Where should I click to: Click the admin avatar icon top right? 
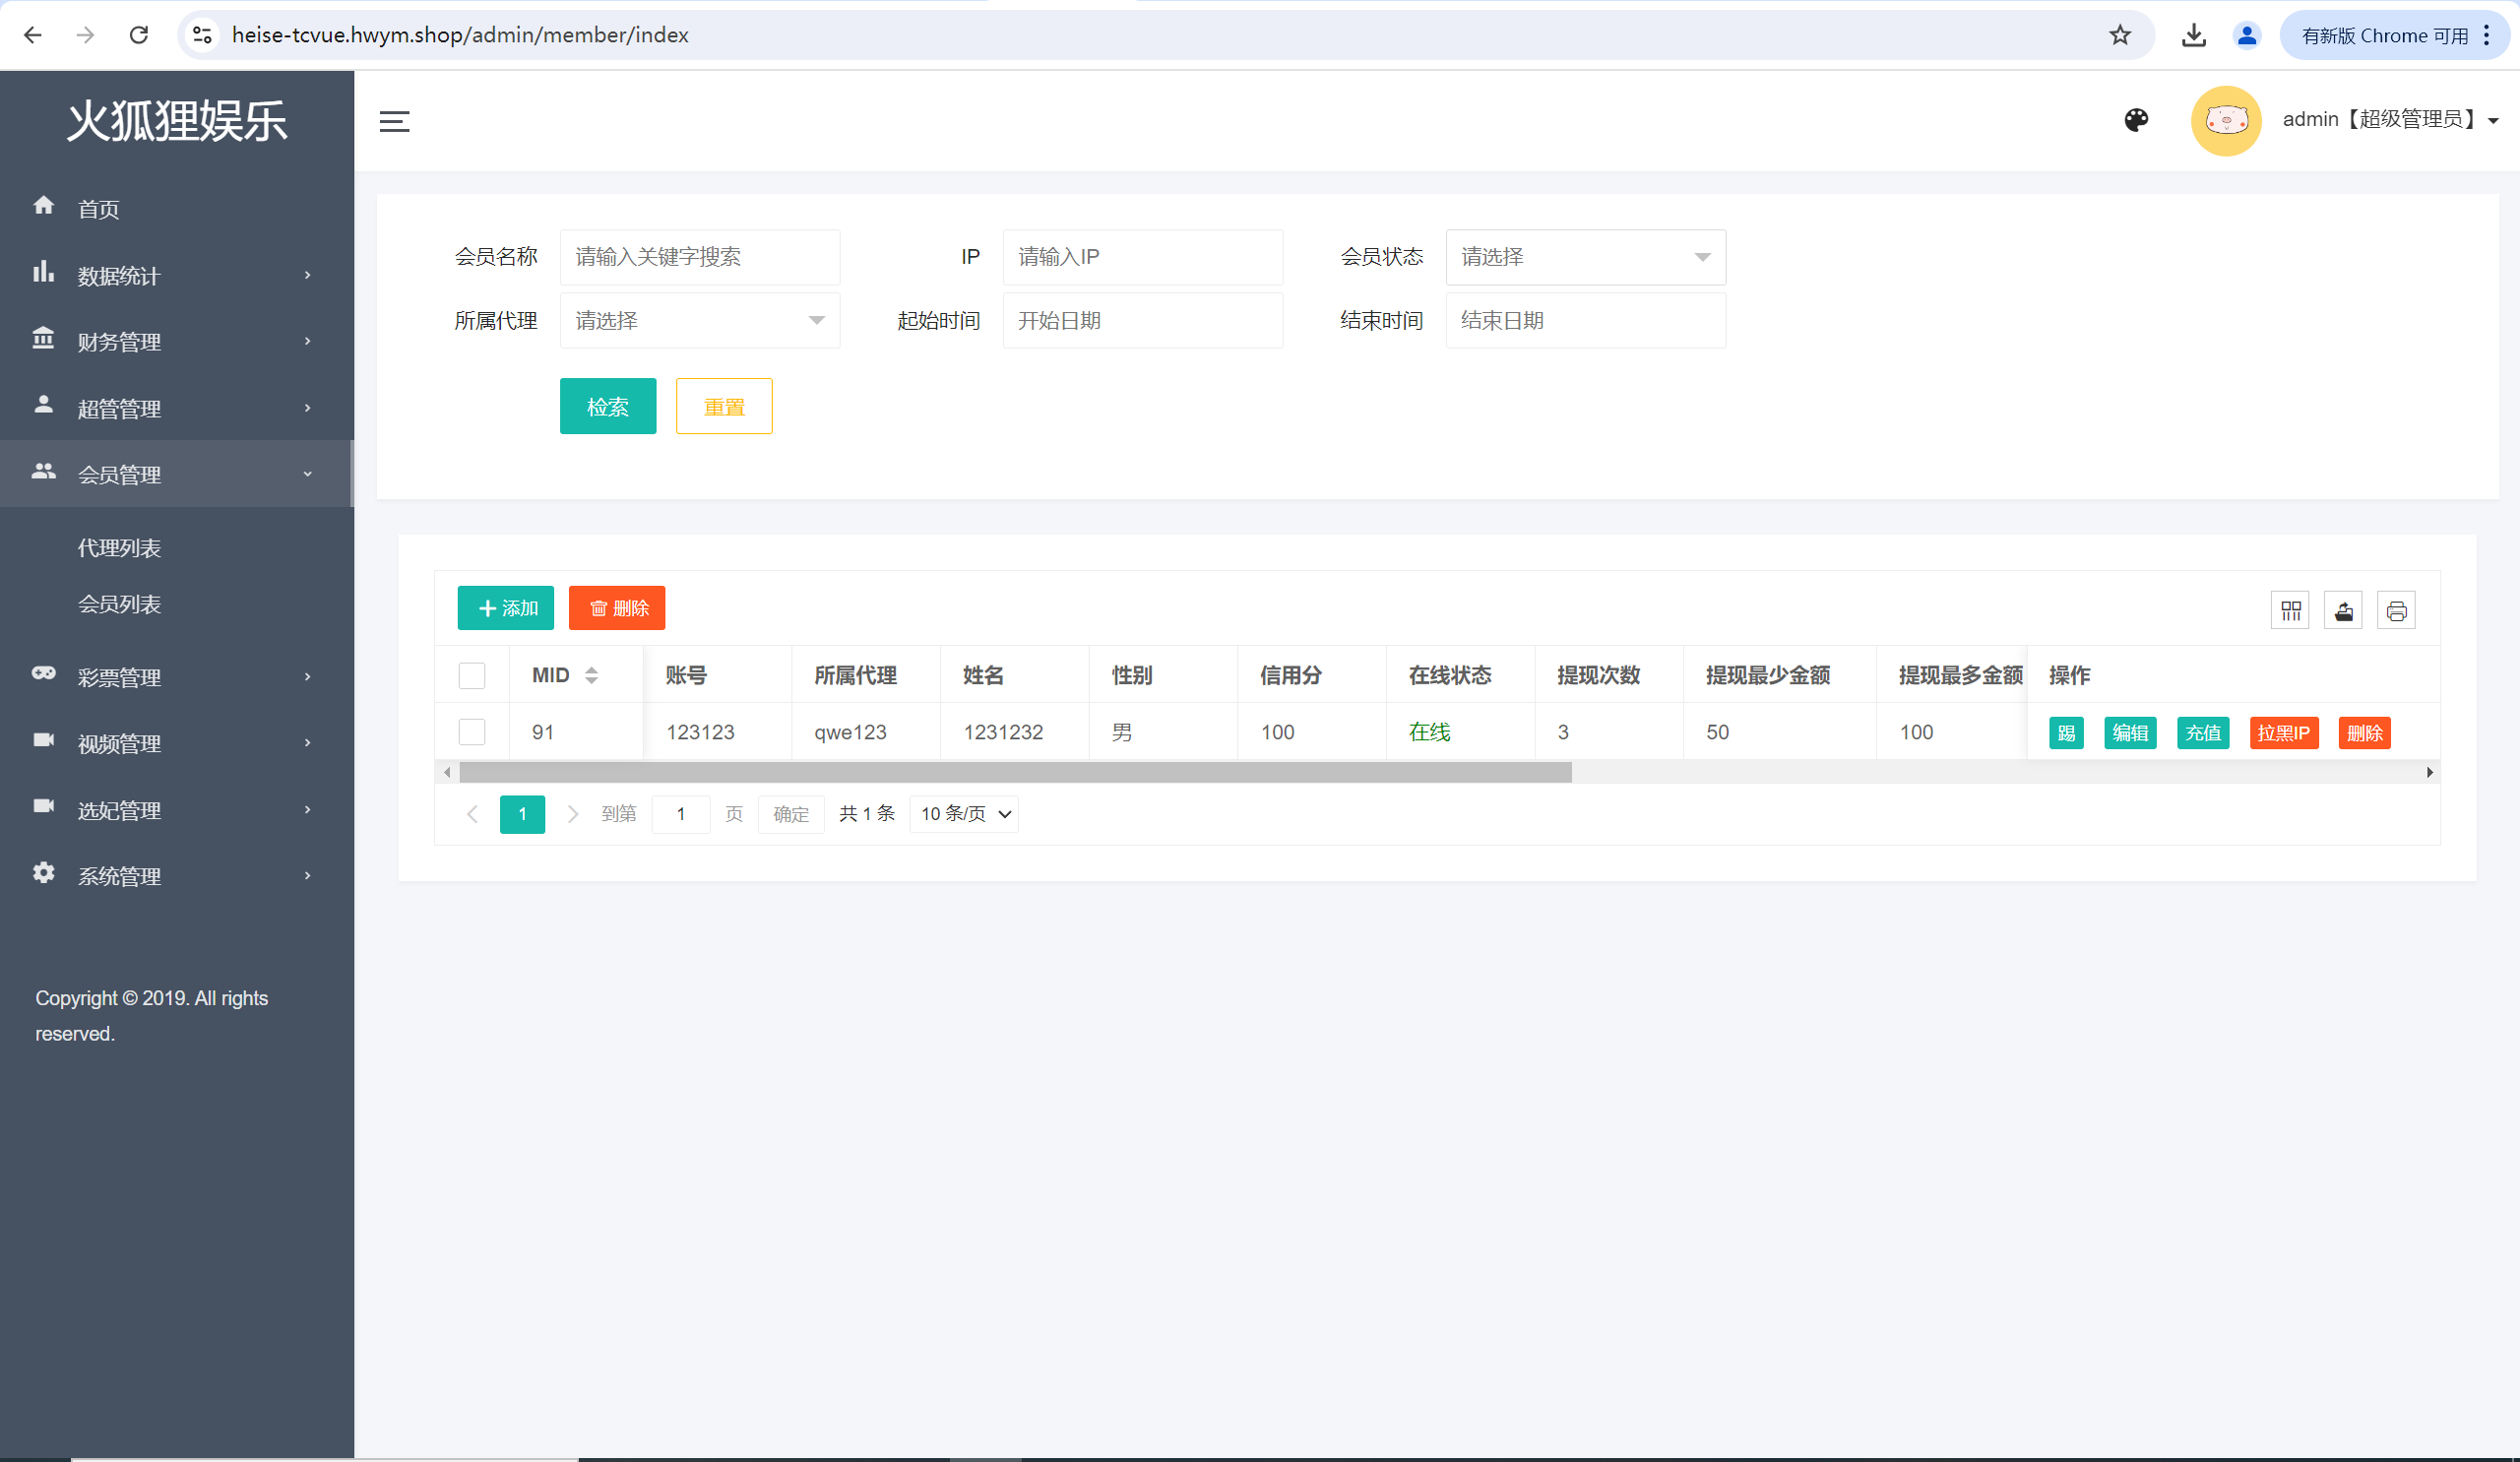pos(2226,118)
